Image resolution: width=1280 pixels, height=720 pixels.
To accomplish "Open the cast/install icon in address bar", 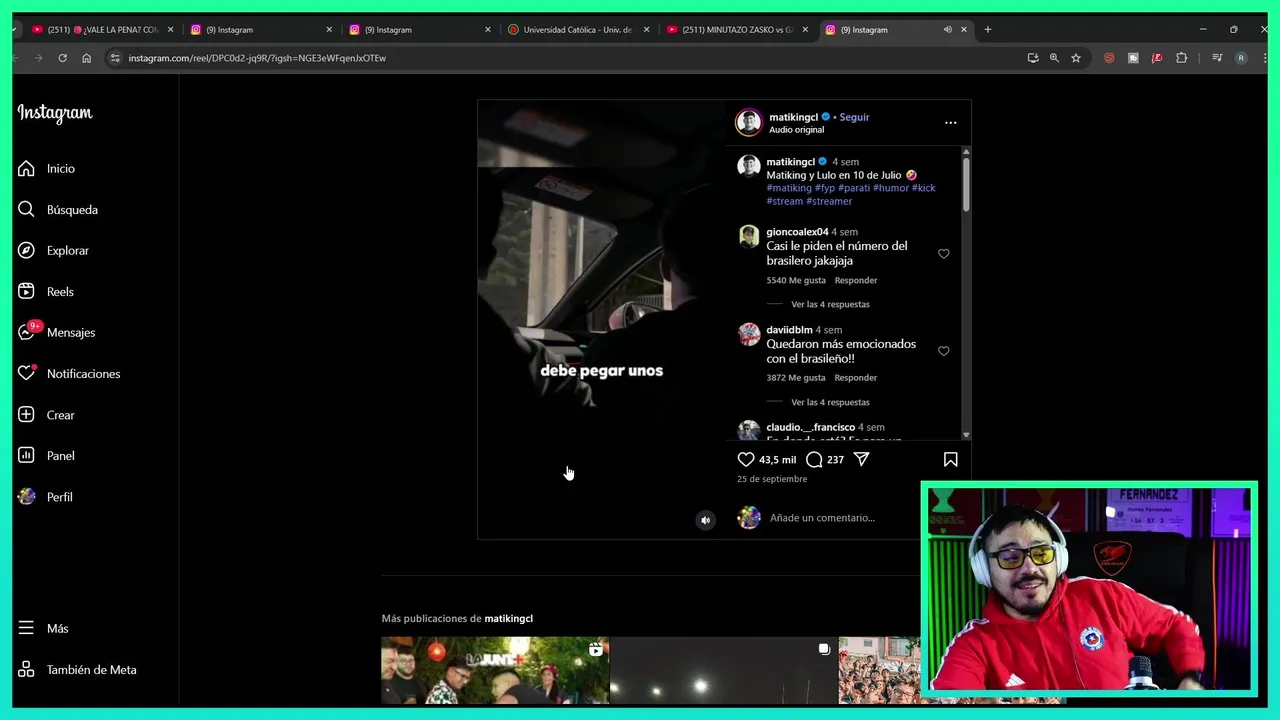I will (x=1032, y=58).
